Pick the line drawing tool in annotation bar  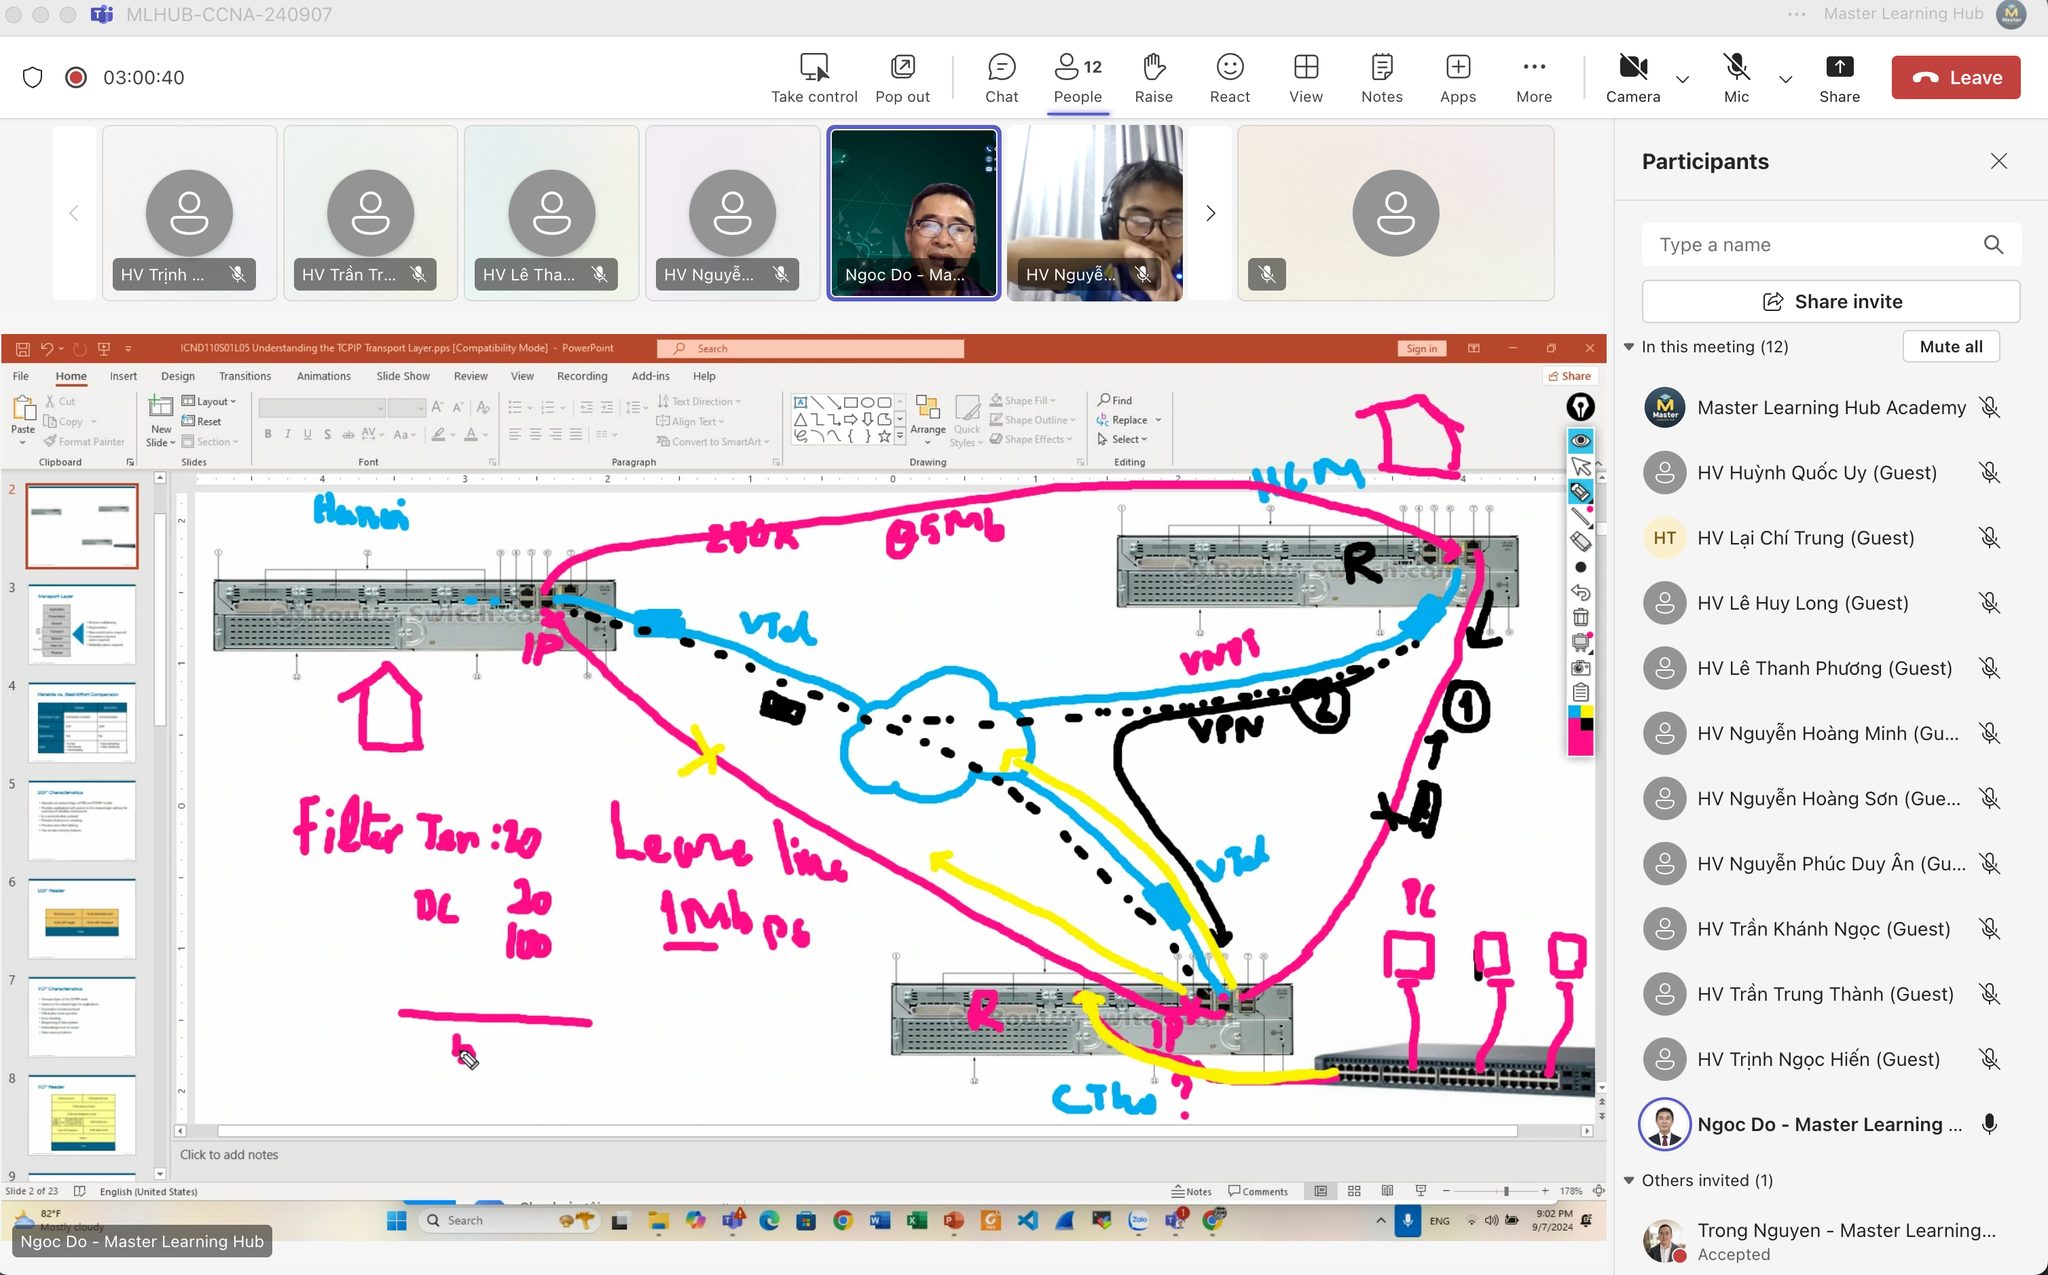click(1580, 516)
